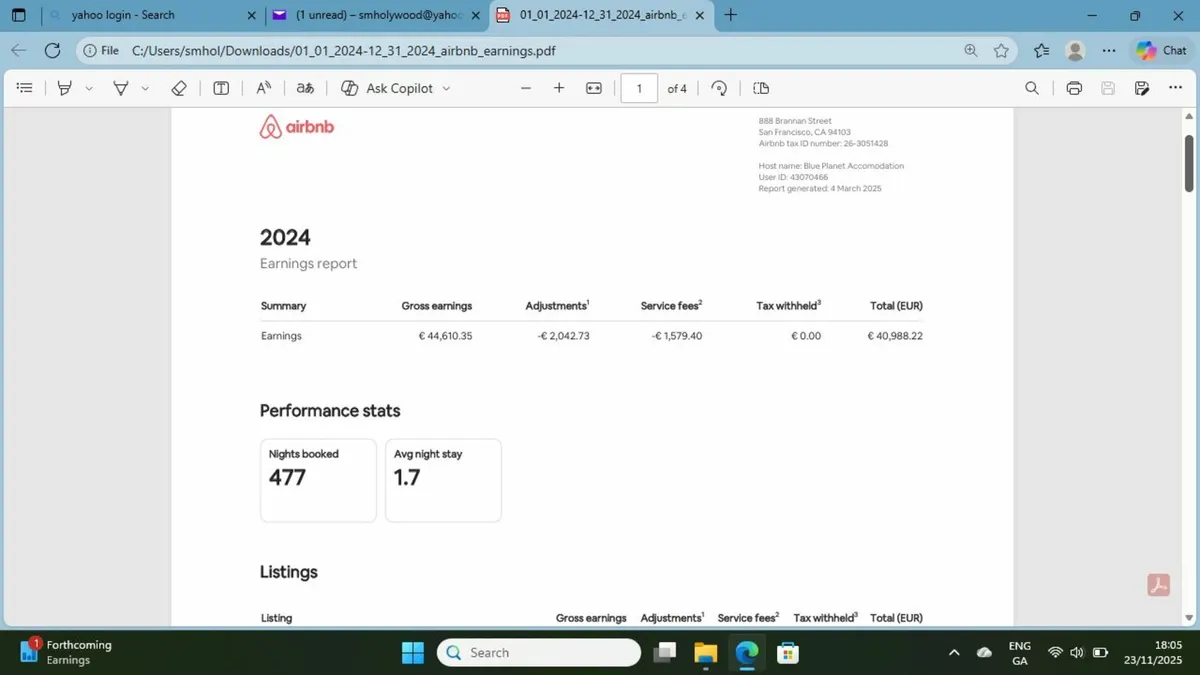Click the Translate icon
The height and width of the screenshot is (675, 1200).
(x=305, y=88)
